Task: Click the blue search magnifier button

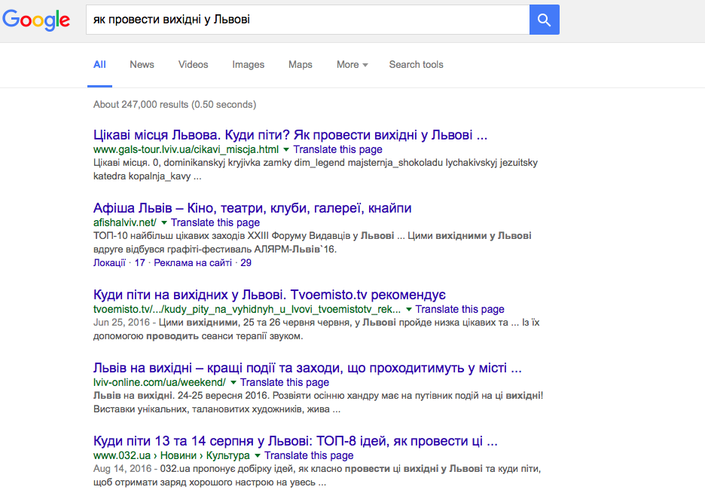Action: (544, 20)
